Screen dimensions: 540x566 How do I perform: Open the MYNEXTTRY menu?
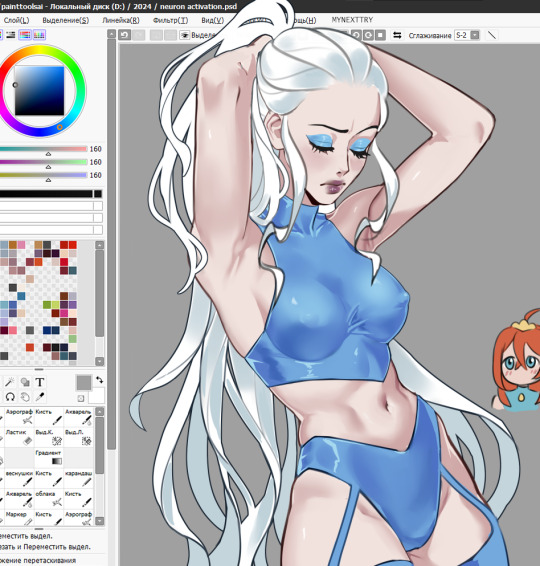[352, 20]
